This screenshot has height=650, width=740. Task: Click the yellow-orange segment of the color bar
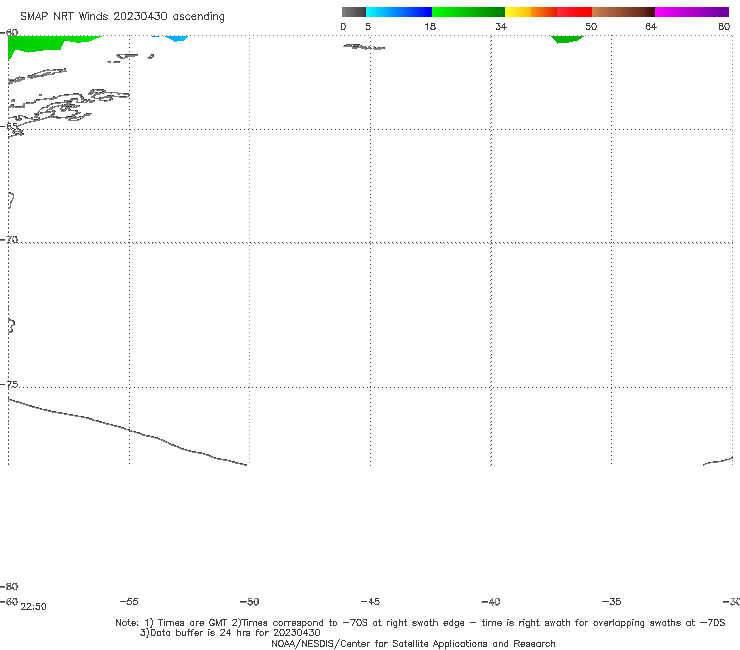point(531,12)
